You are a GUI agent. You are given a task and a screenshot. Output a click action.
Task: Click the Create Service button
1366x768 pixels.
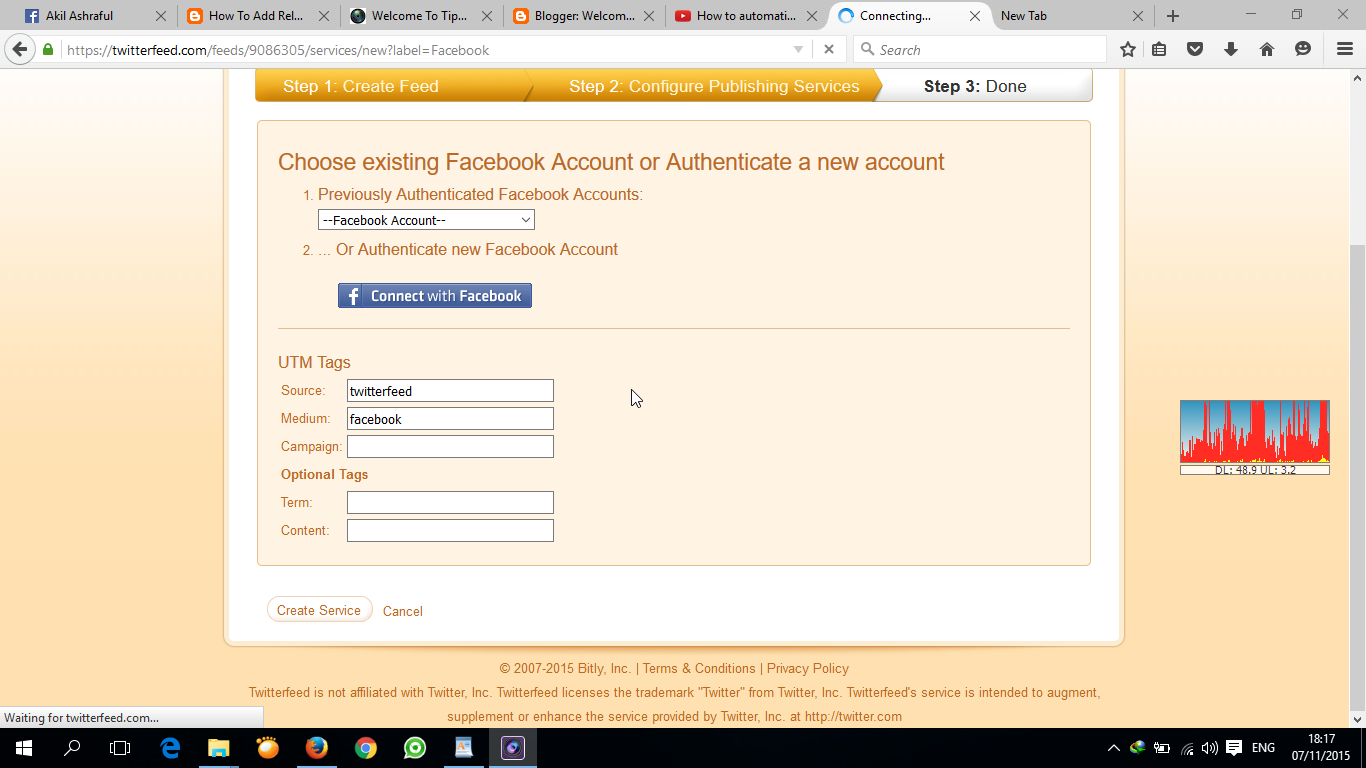(319, 610)
